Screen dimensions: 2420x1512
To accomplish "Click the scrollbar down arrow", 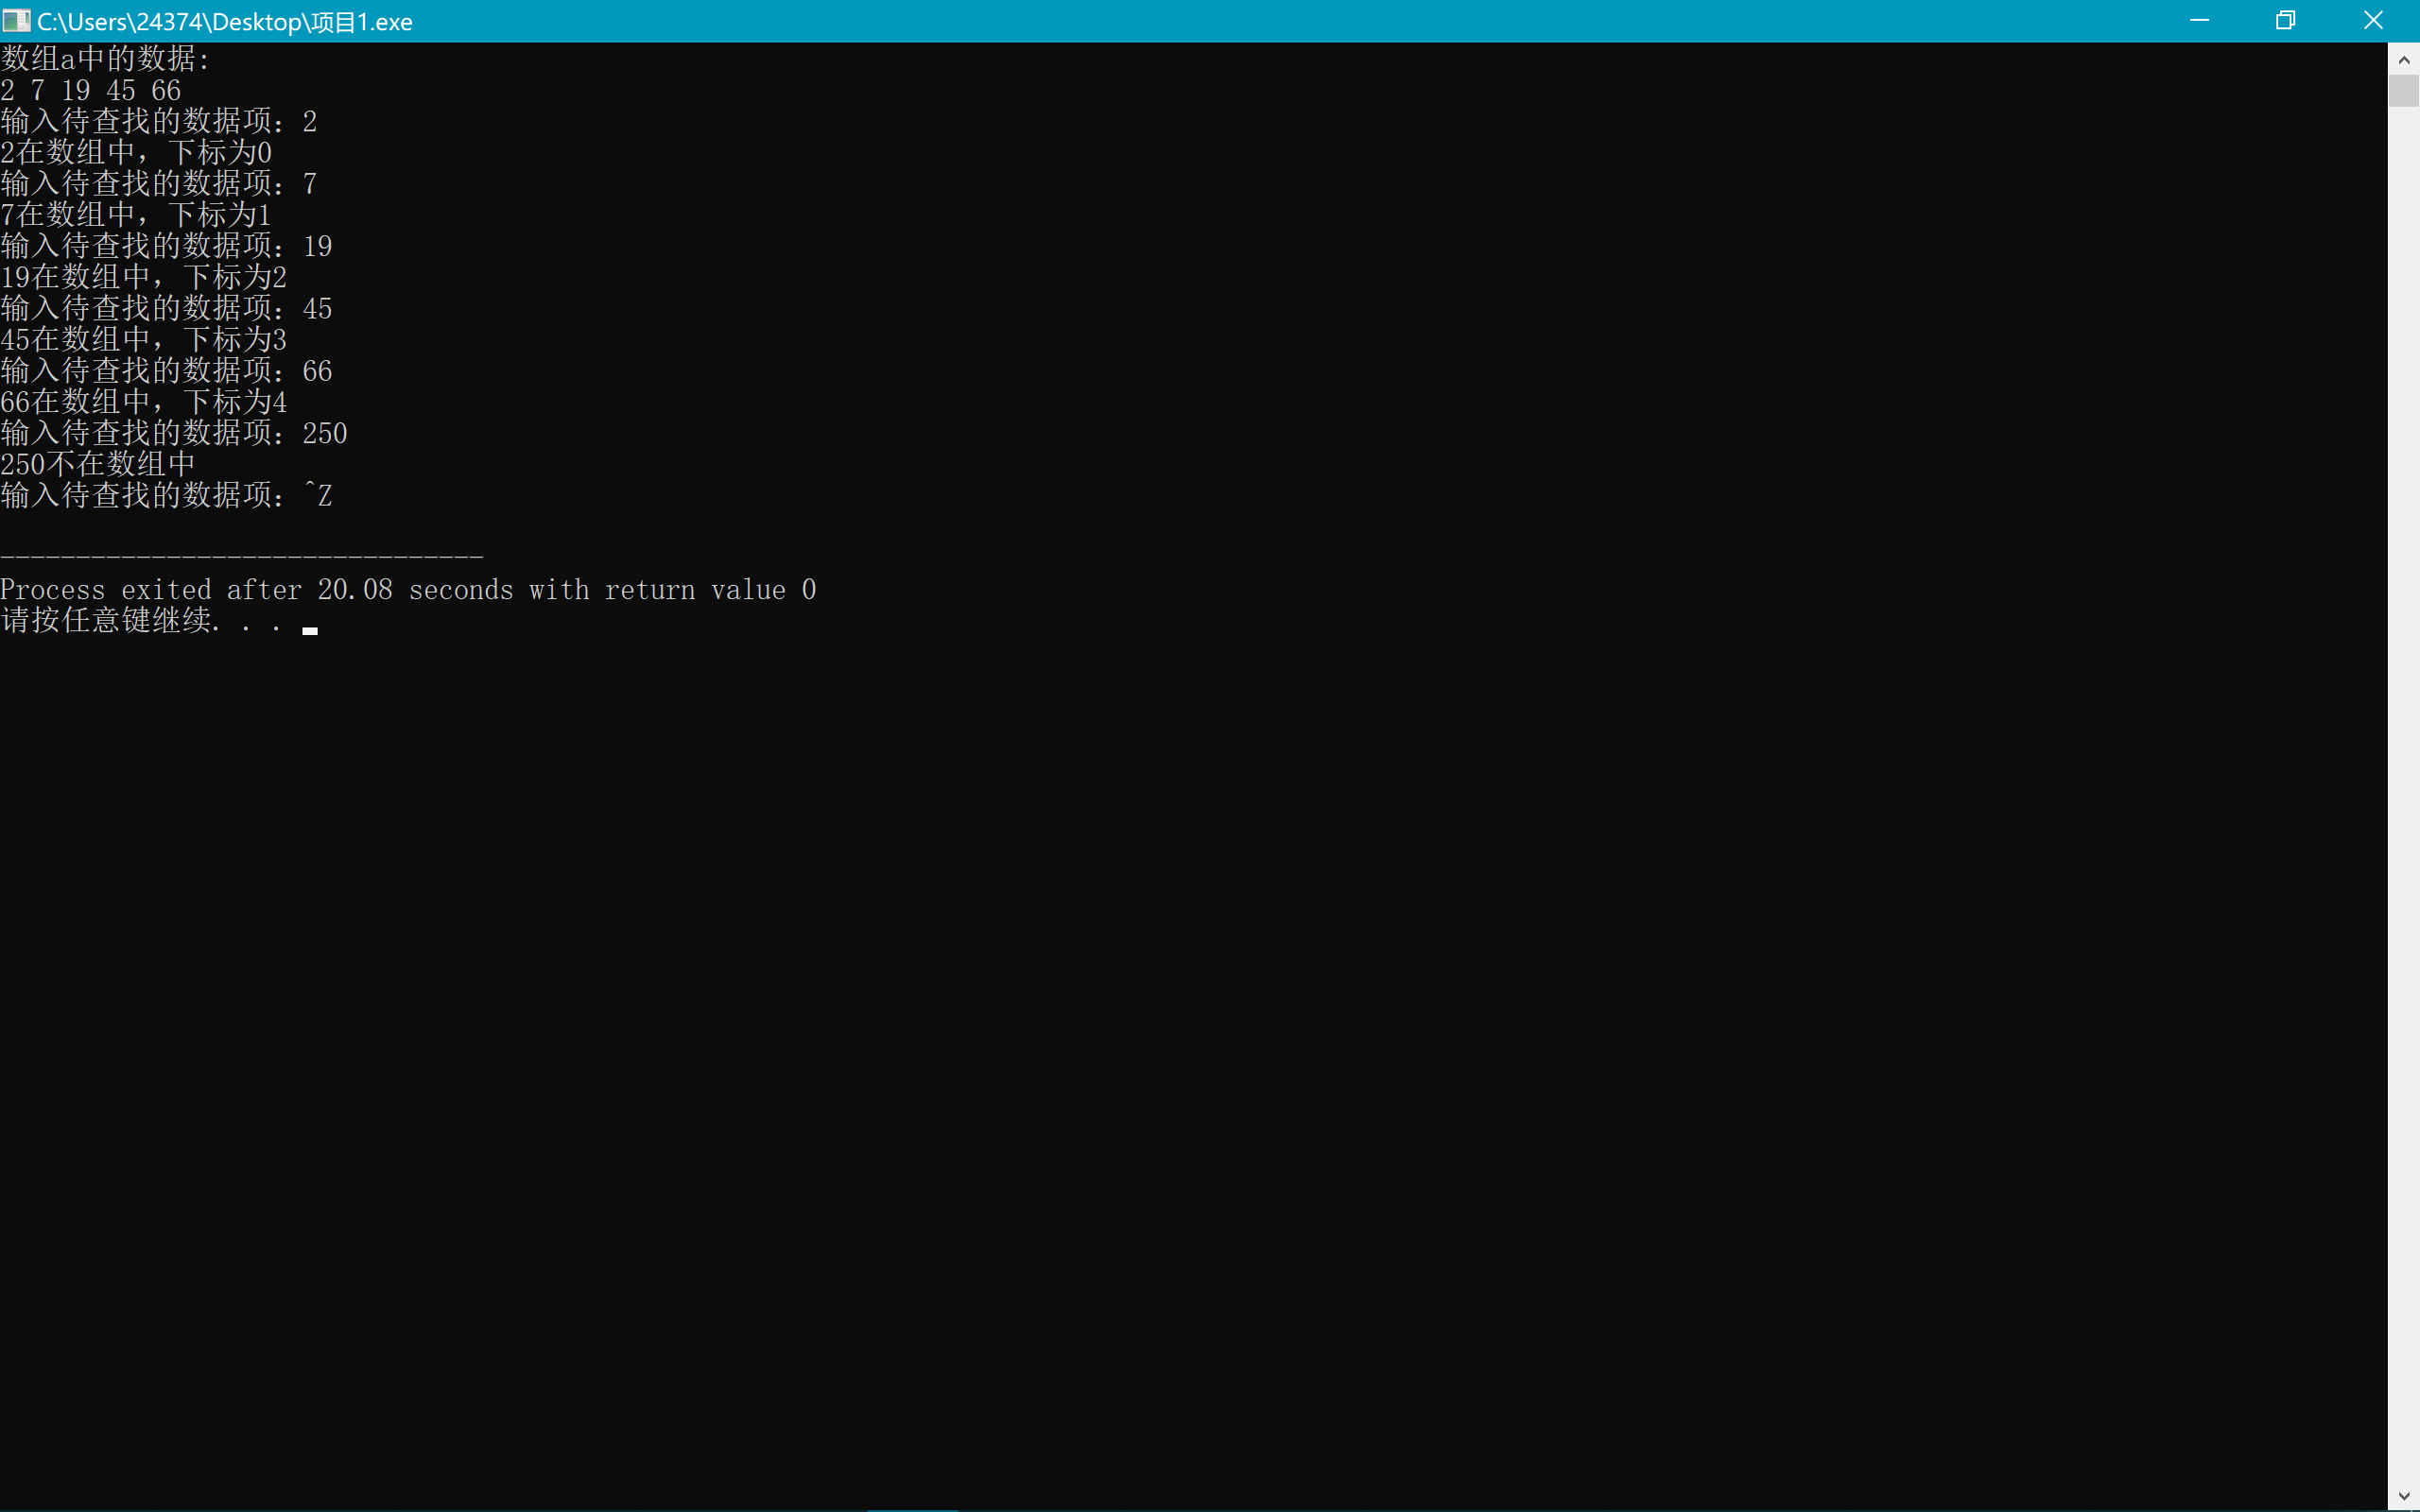I will 2404,1496.
